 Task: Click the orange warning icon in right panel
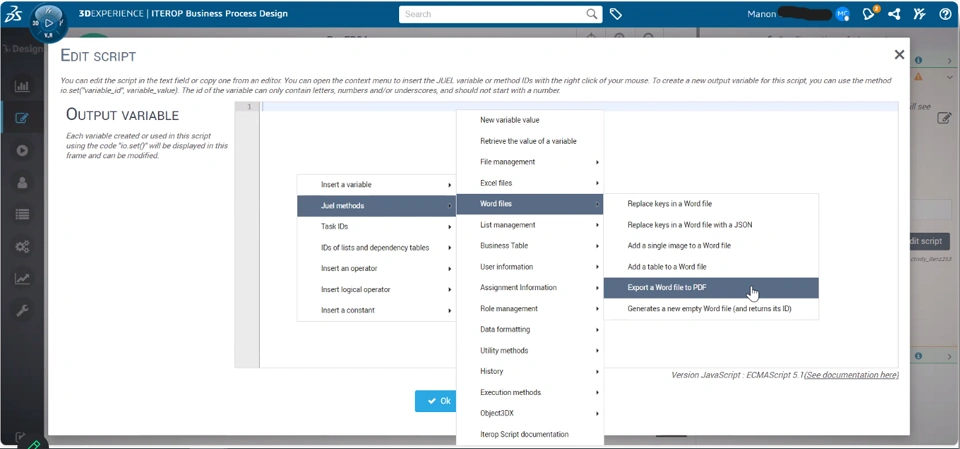coord(918,77)
